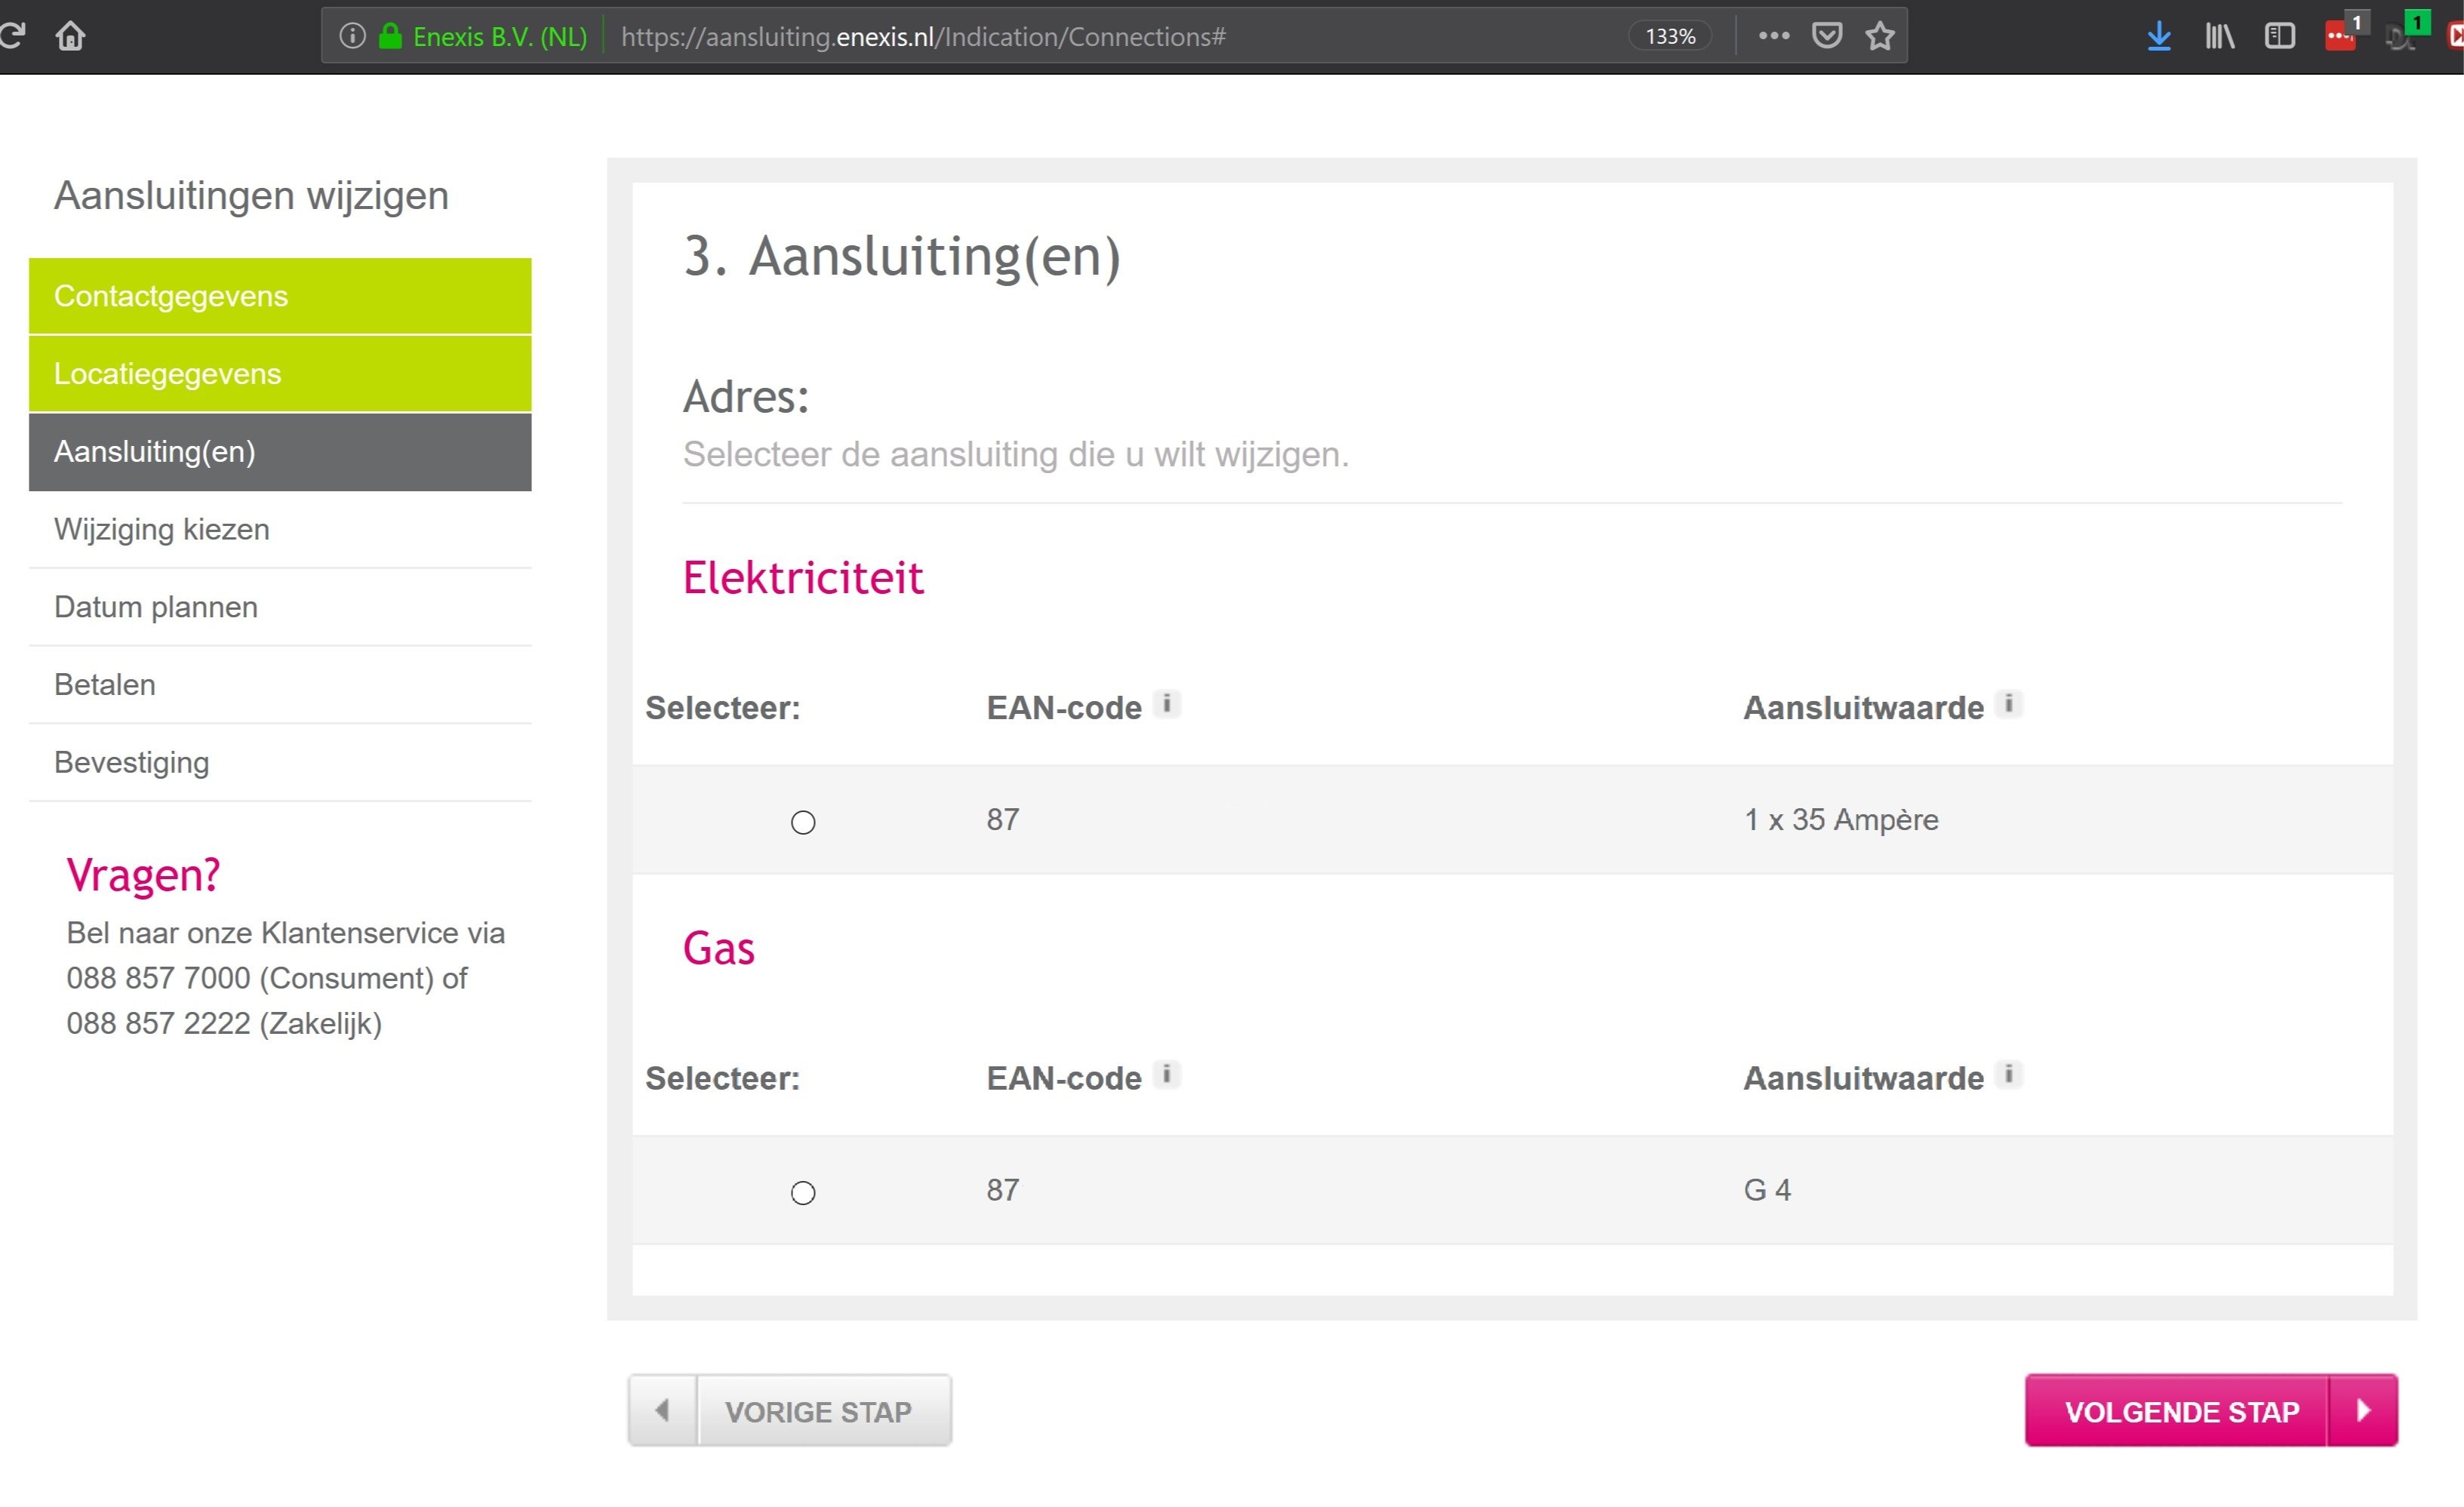Screen dimensions: 2464x1507
Task: Click info icon next to Elektriciteit EAN-code
Action: coord(1166,704)
